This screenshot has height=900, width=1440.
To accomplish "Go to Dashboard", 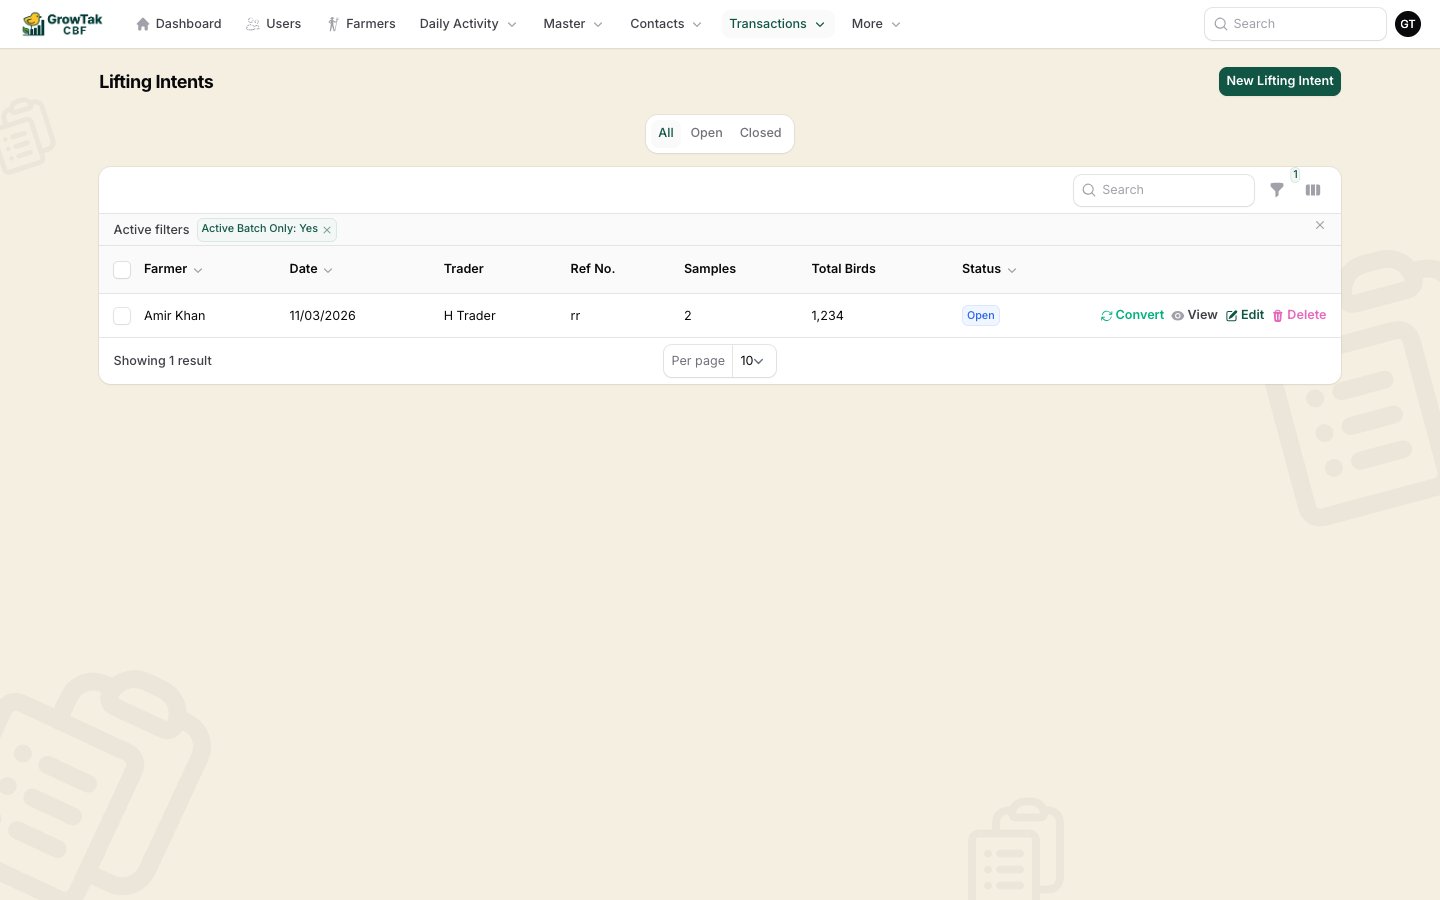I will coord(179,24).
